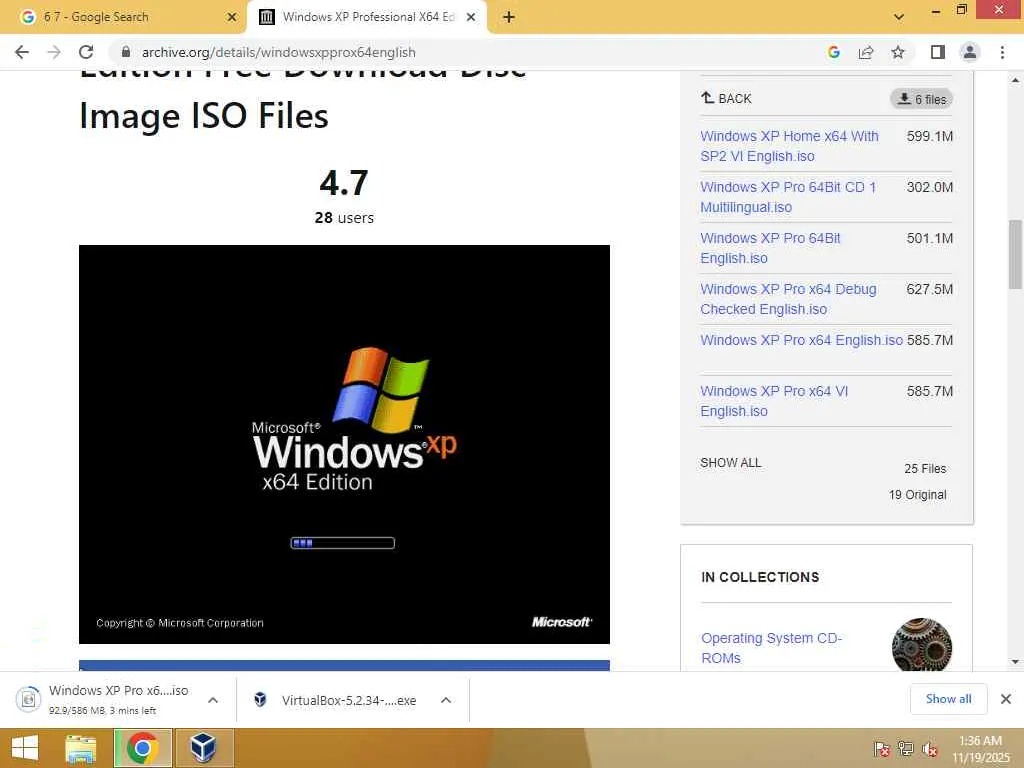Screen dimensions: 1024x768
Task: Click the 4.7 rating score
Action: (x=344, y=182)
